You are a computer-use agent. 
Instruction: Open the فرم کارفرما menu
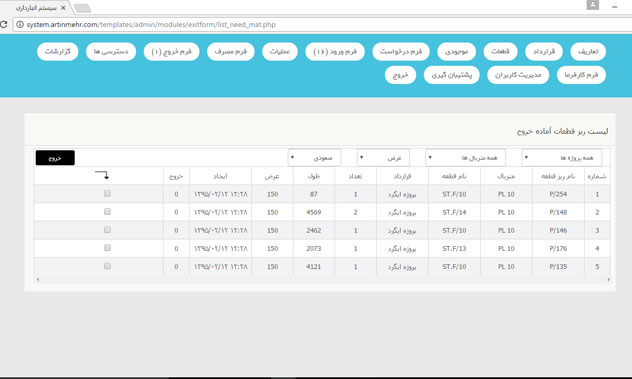tap(581, 75)
